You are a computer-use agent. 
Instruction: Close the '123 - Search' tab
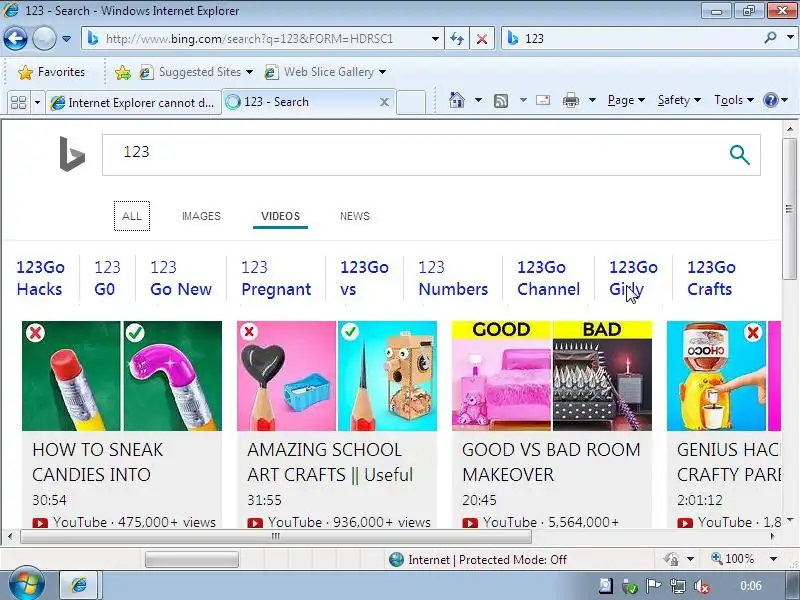(x=384, y=102)
